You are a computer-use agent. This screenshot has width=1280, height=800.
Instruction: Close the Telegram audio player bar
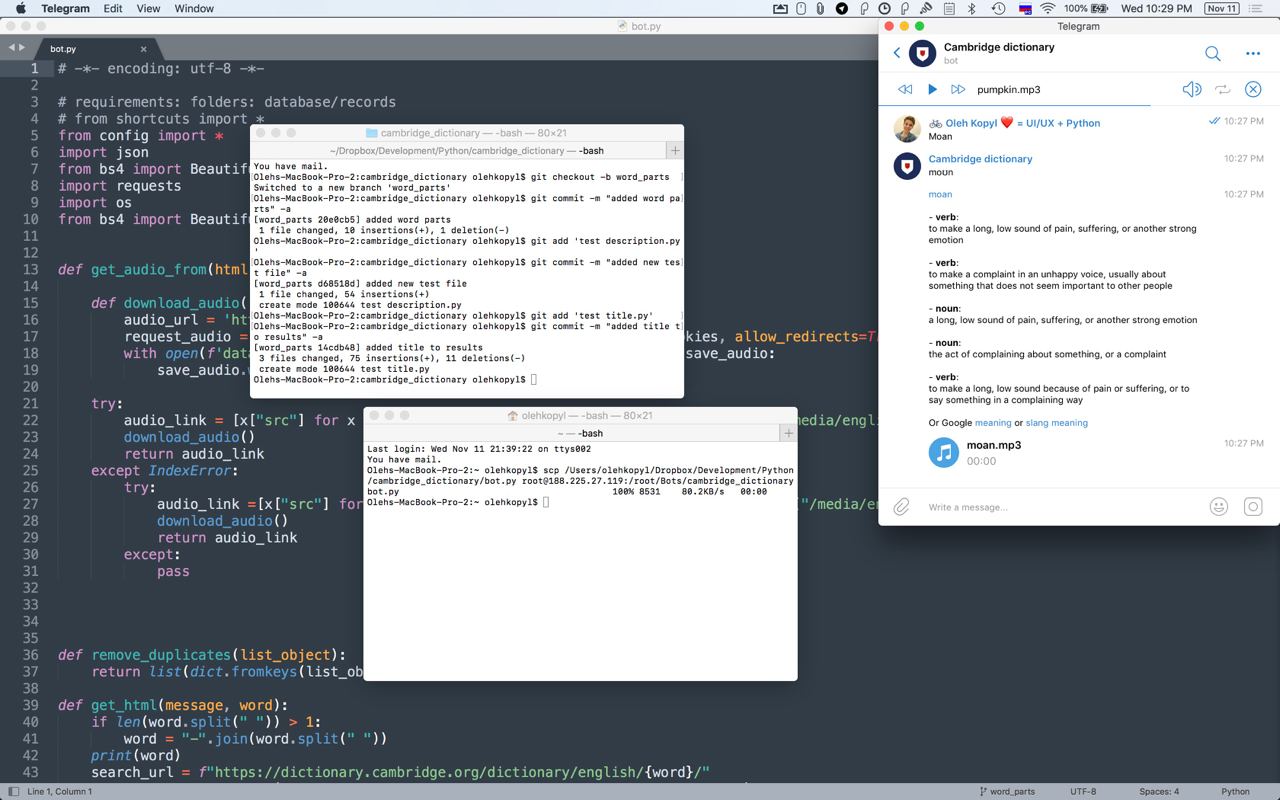[x=1253, y=89]
